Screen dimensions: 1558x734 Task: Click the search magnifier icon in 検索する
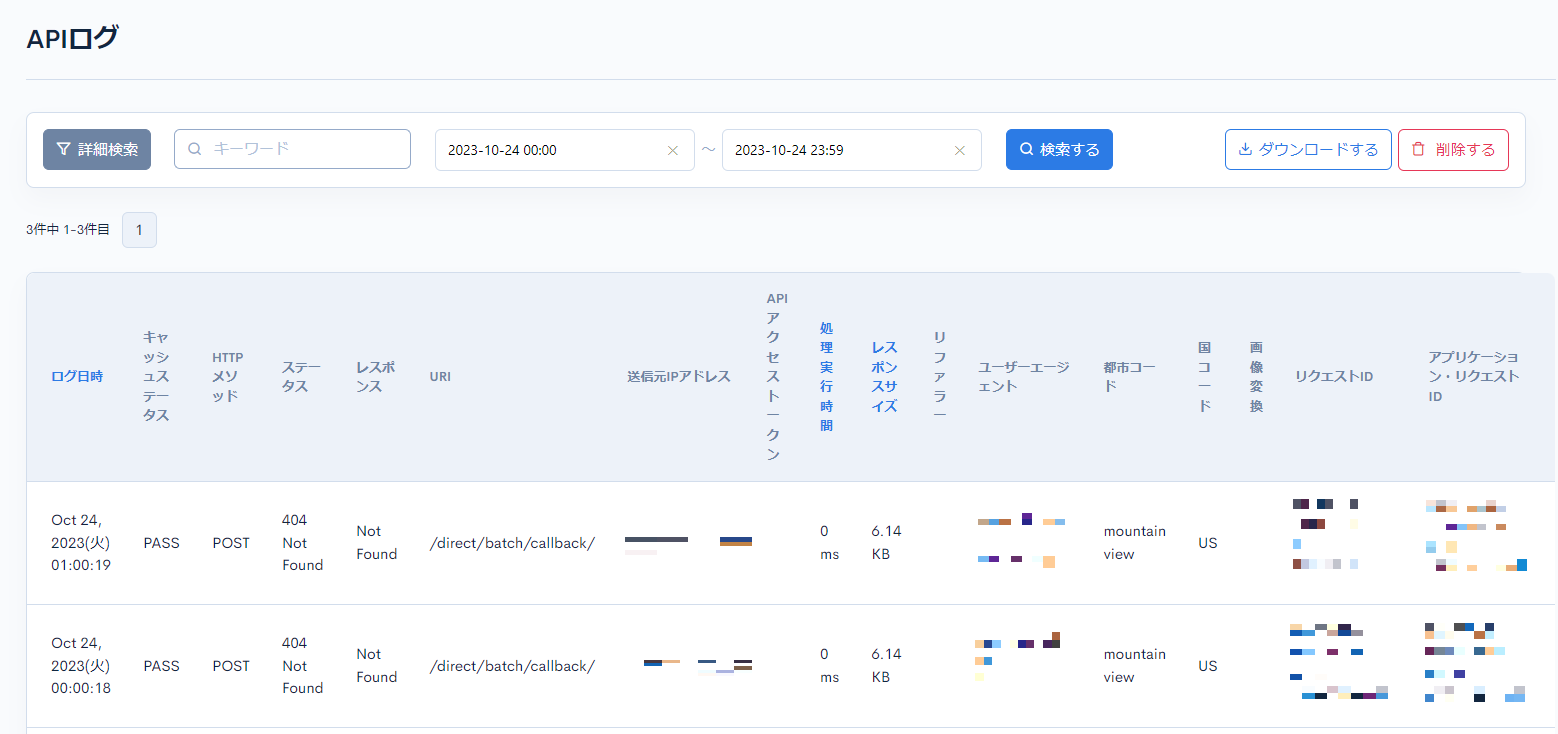(1026, 148)
